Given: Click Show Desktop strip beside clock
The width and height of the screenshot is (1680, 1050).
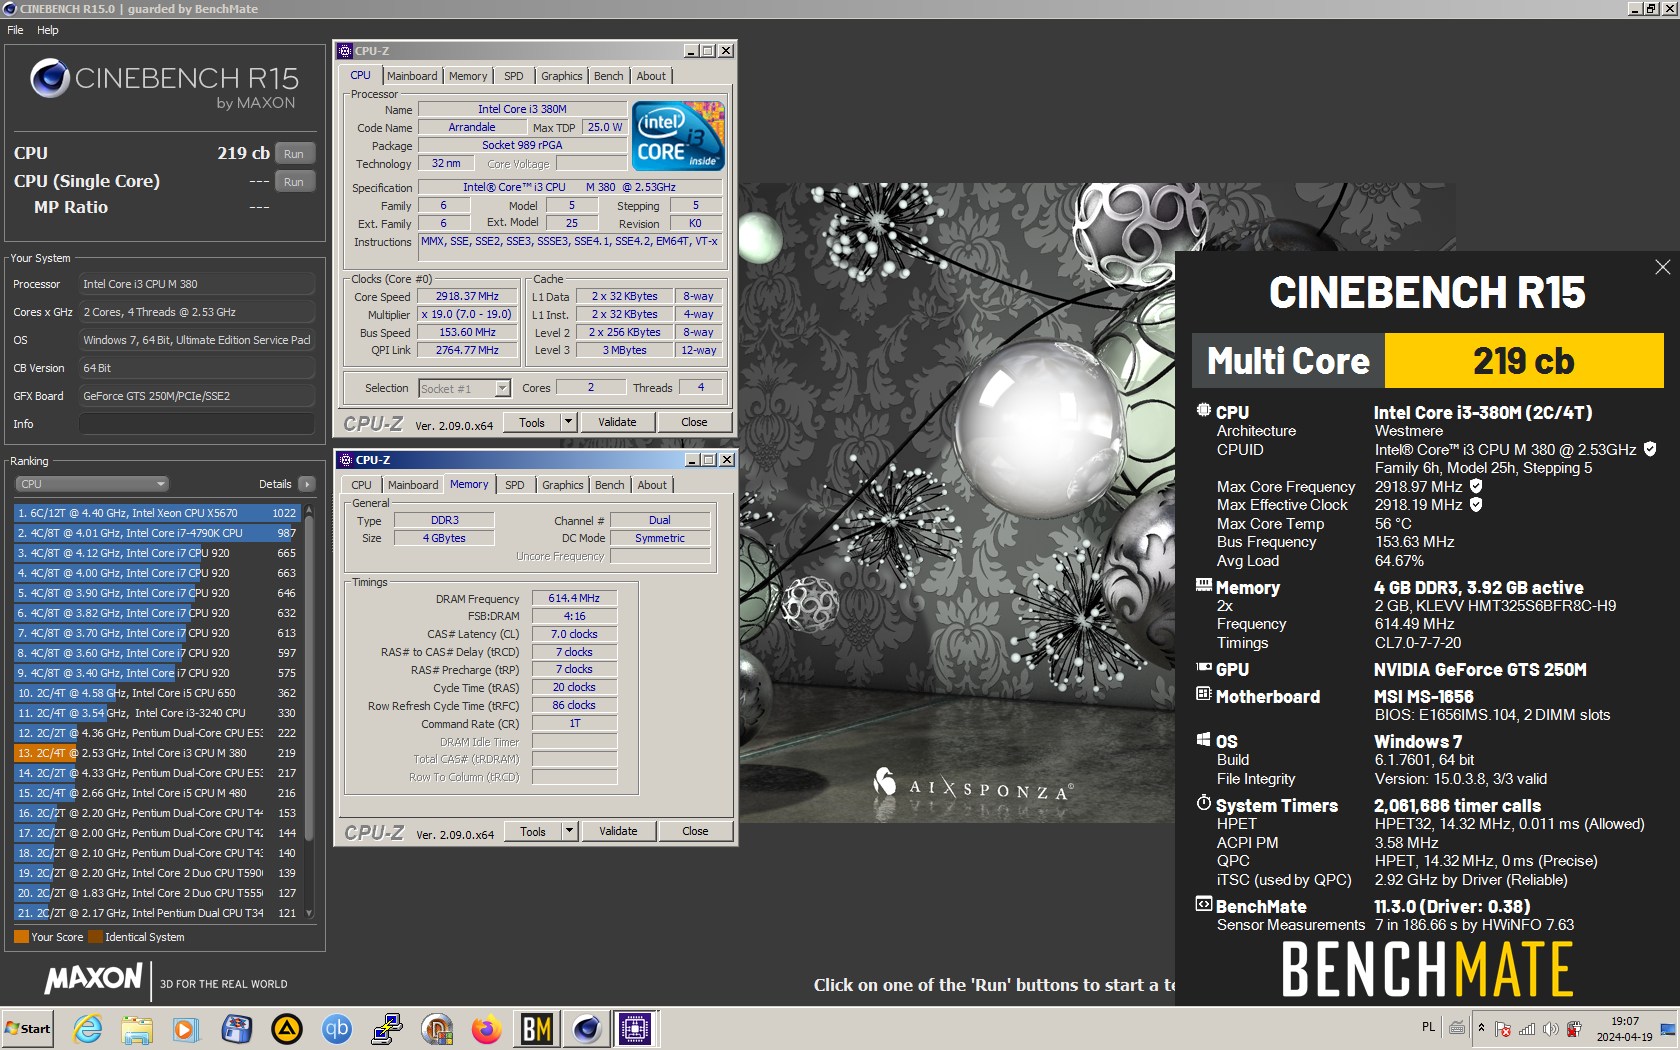Looking at the screenshot, I should click(x=1668, y=1029).
